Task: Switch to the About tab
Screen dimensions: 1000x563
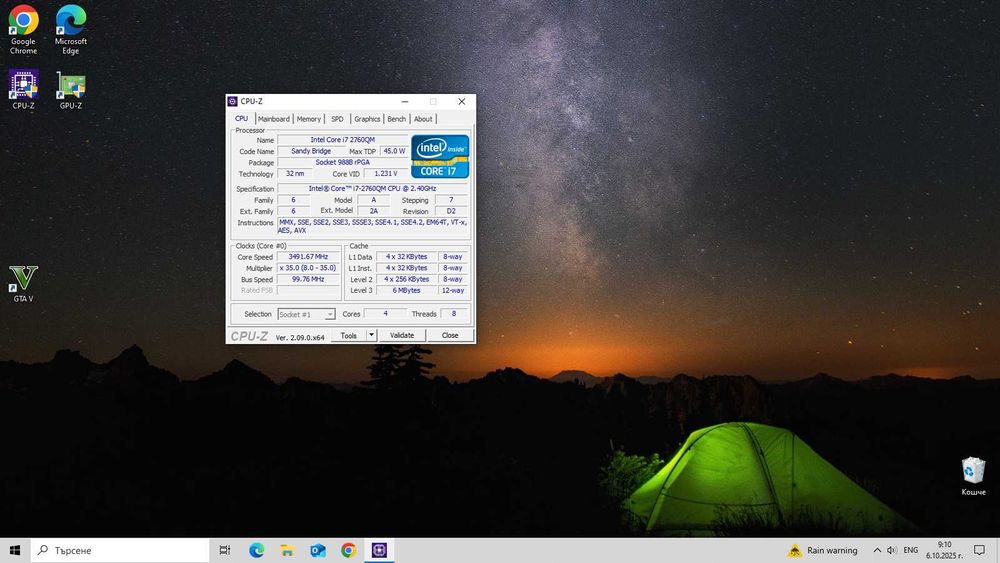Action: coord(423,119)
